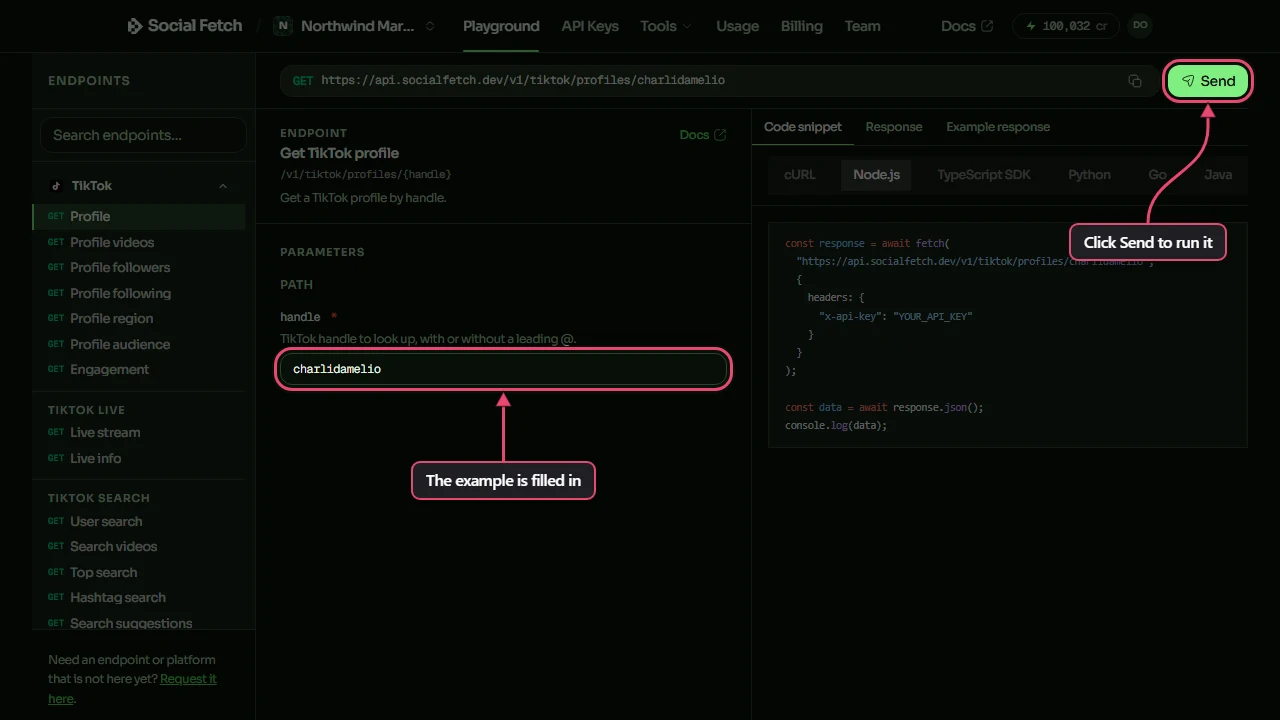Choose the User search endpoint
1280x720 pixels.
coord(139,521)
